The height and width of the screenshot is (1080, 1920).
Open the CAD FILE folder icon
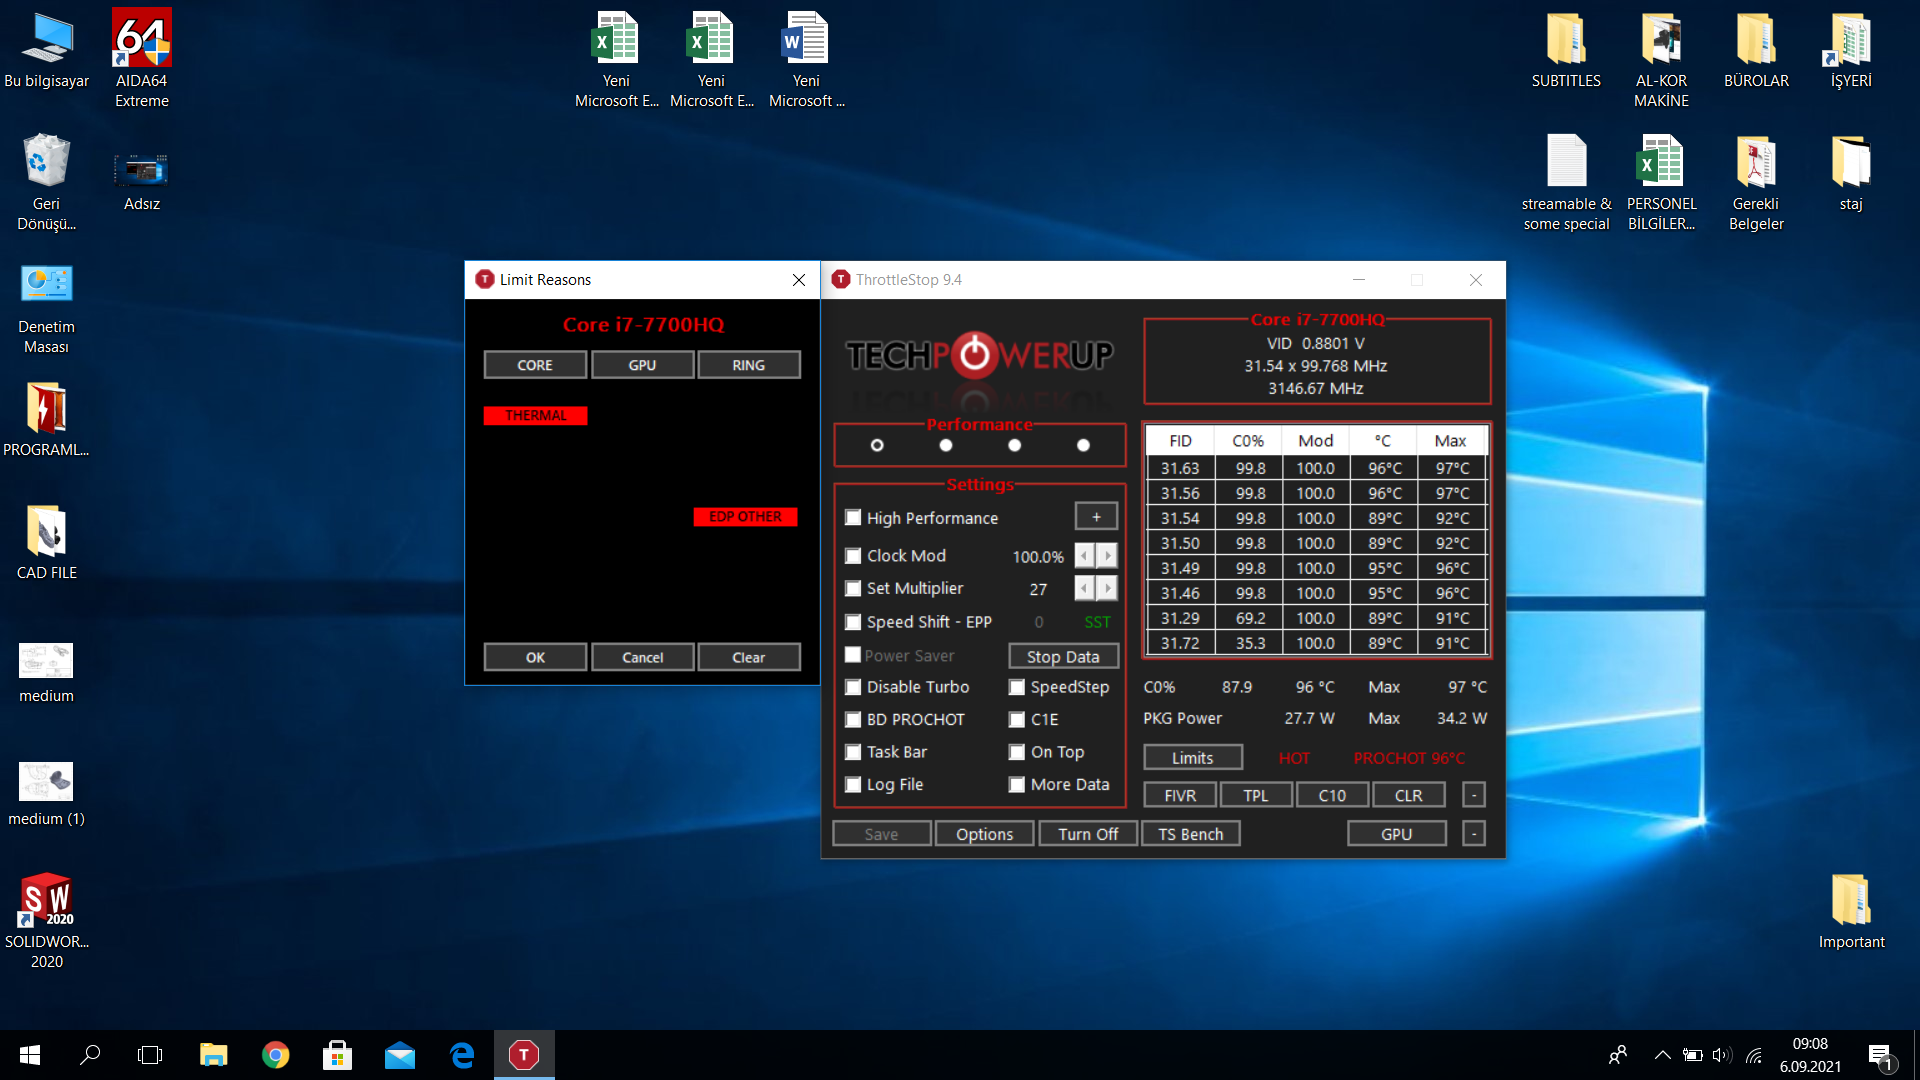coord(46,532)
